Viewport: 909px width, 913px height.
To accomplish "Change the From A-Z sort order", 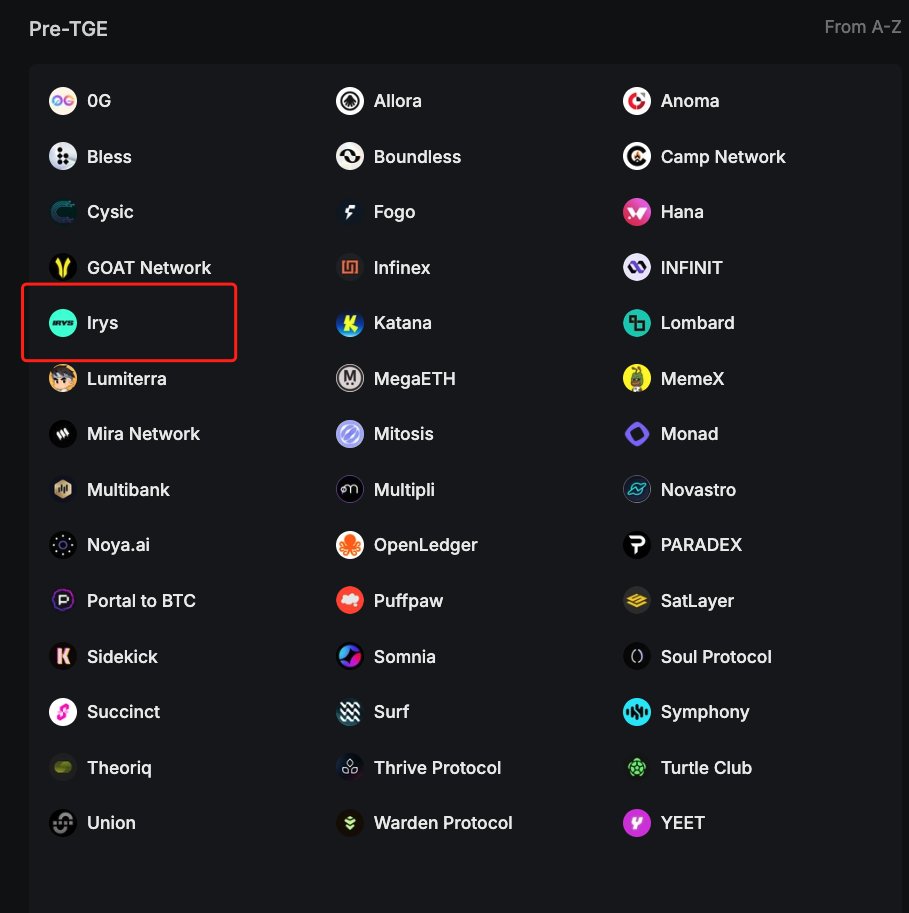I will pyautogui.click(x=862, y=27).
